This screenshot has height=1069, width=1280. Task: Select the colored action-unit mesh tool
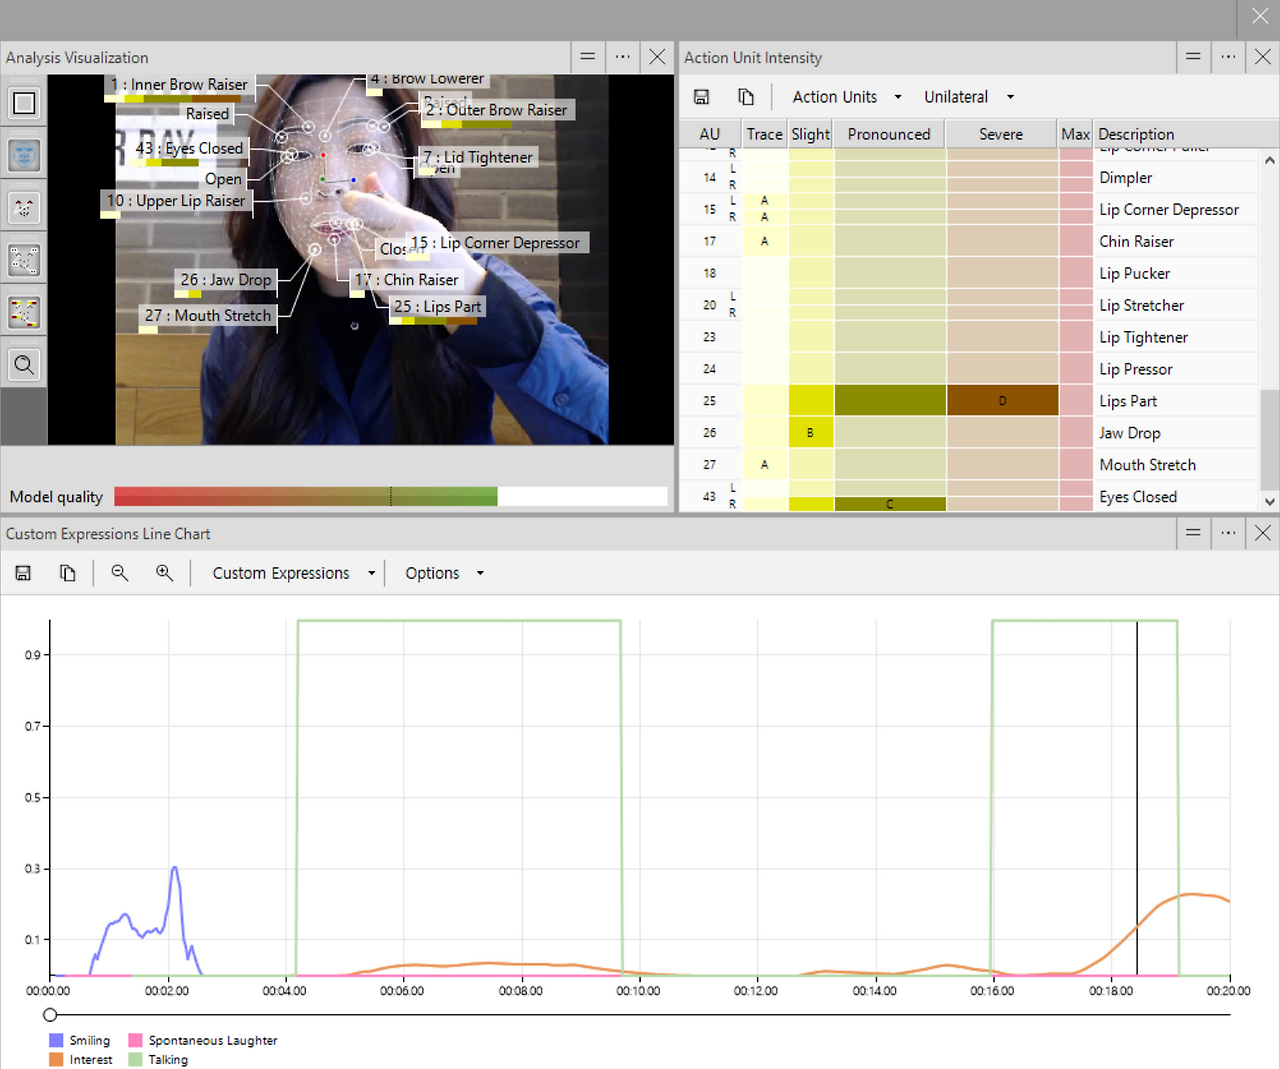click(23, 311)
